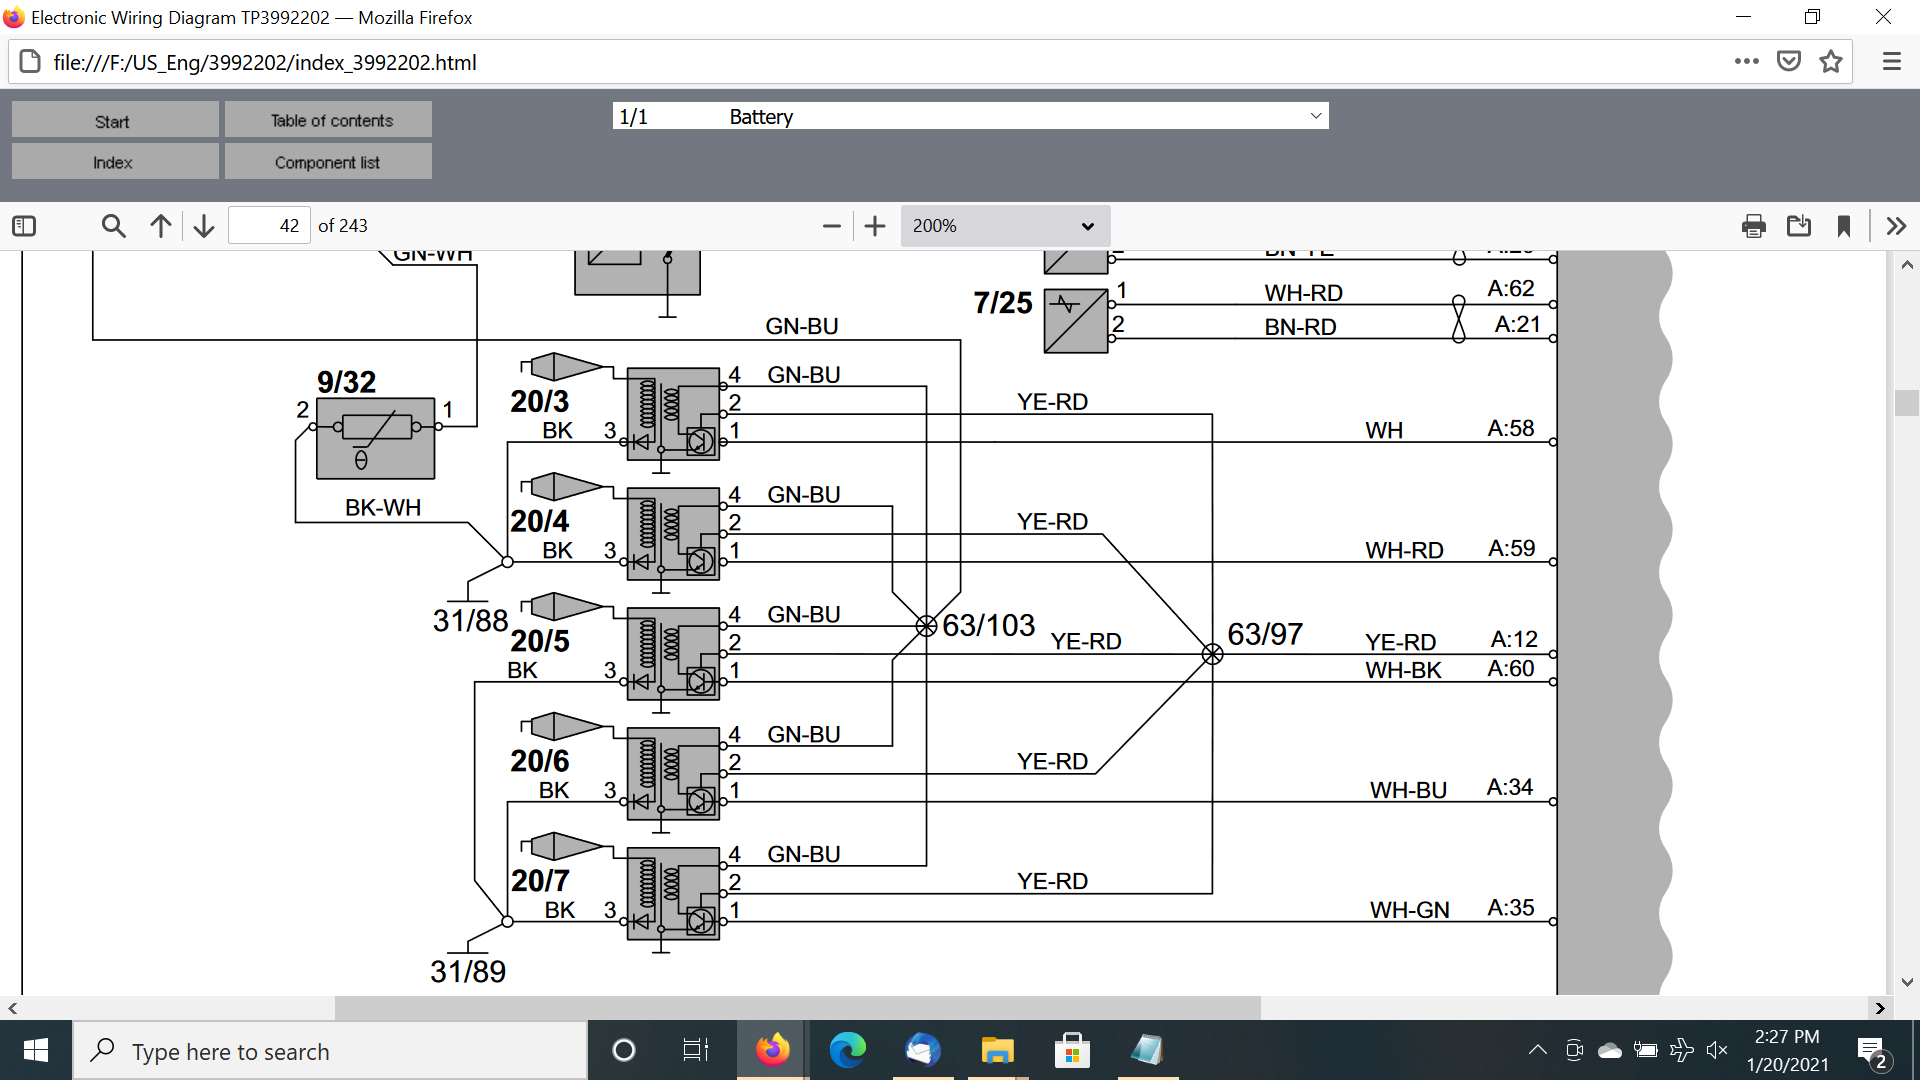This screenshot has height=1080, width=1920.
Task: Expand the PDF tools chevron menu
Action: 1895,226
